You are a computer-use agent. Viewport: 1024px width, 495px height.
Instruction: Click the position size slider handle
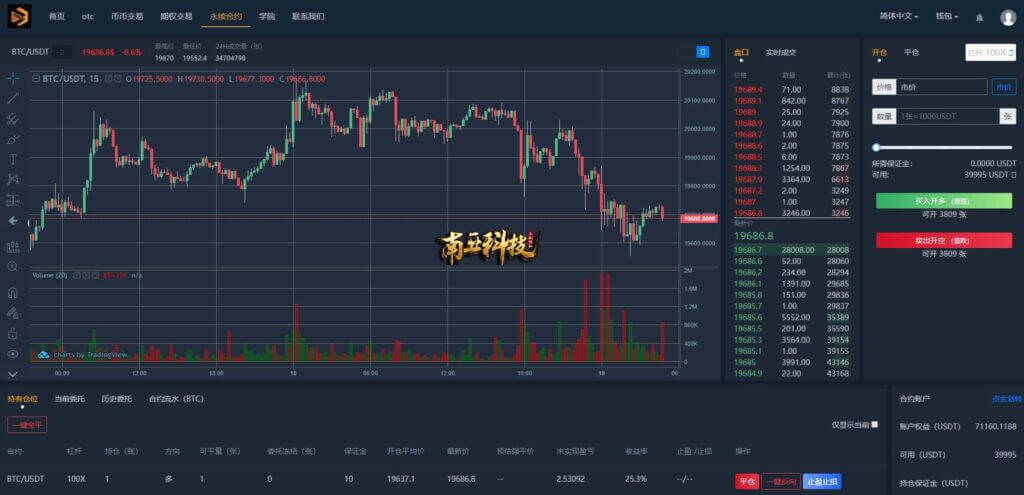coord(876,148)
